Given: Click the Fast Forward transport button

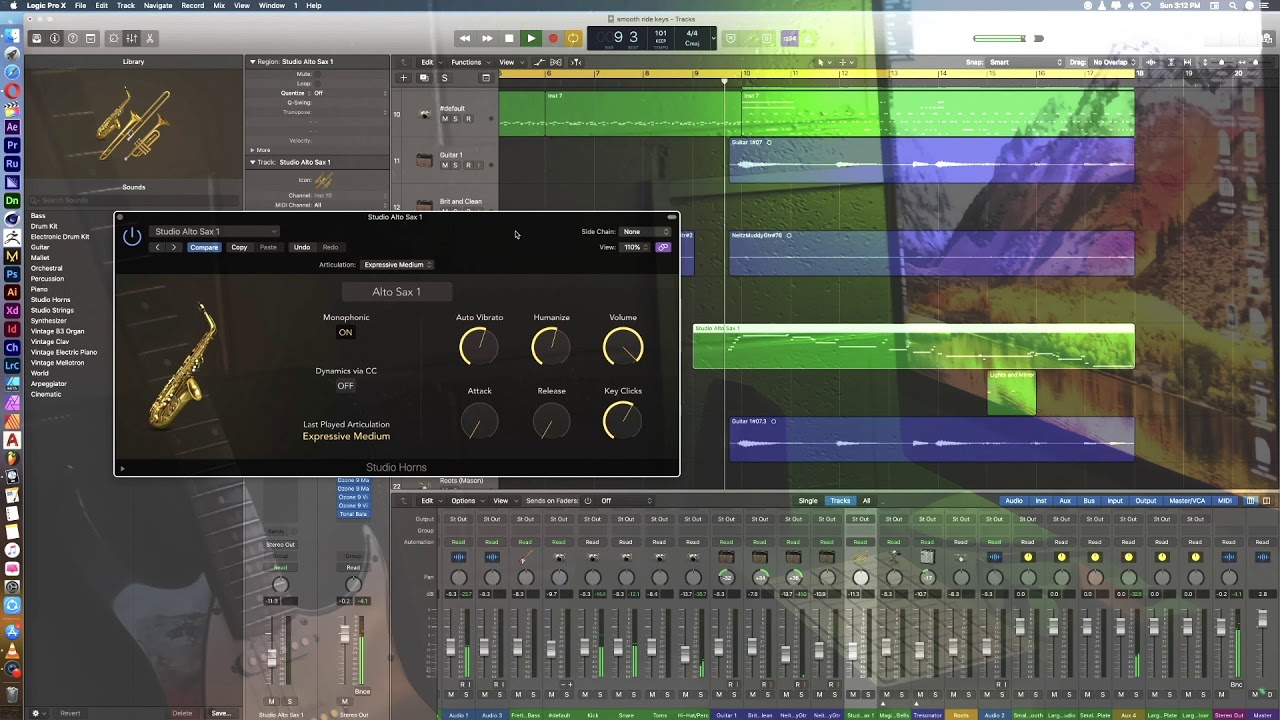Looking at the screenshot, I should 487,39.
